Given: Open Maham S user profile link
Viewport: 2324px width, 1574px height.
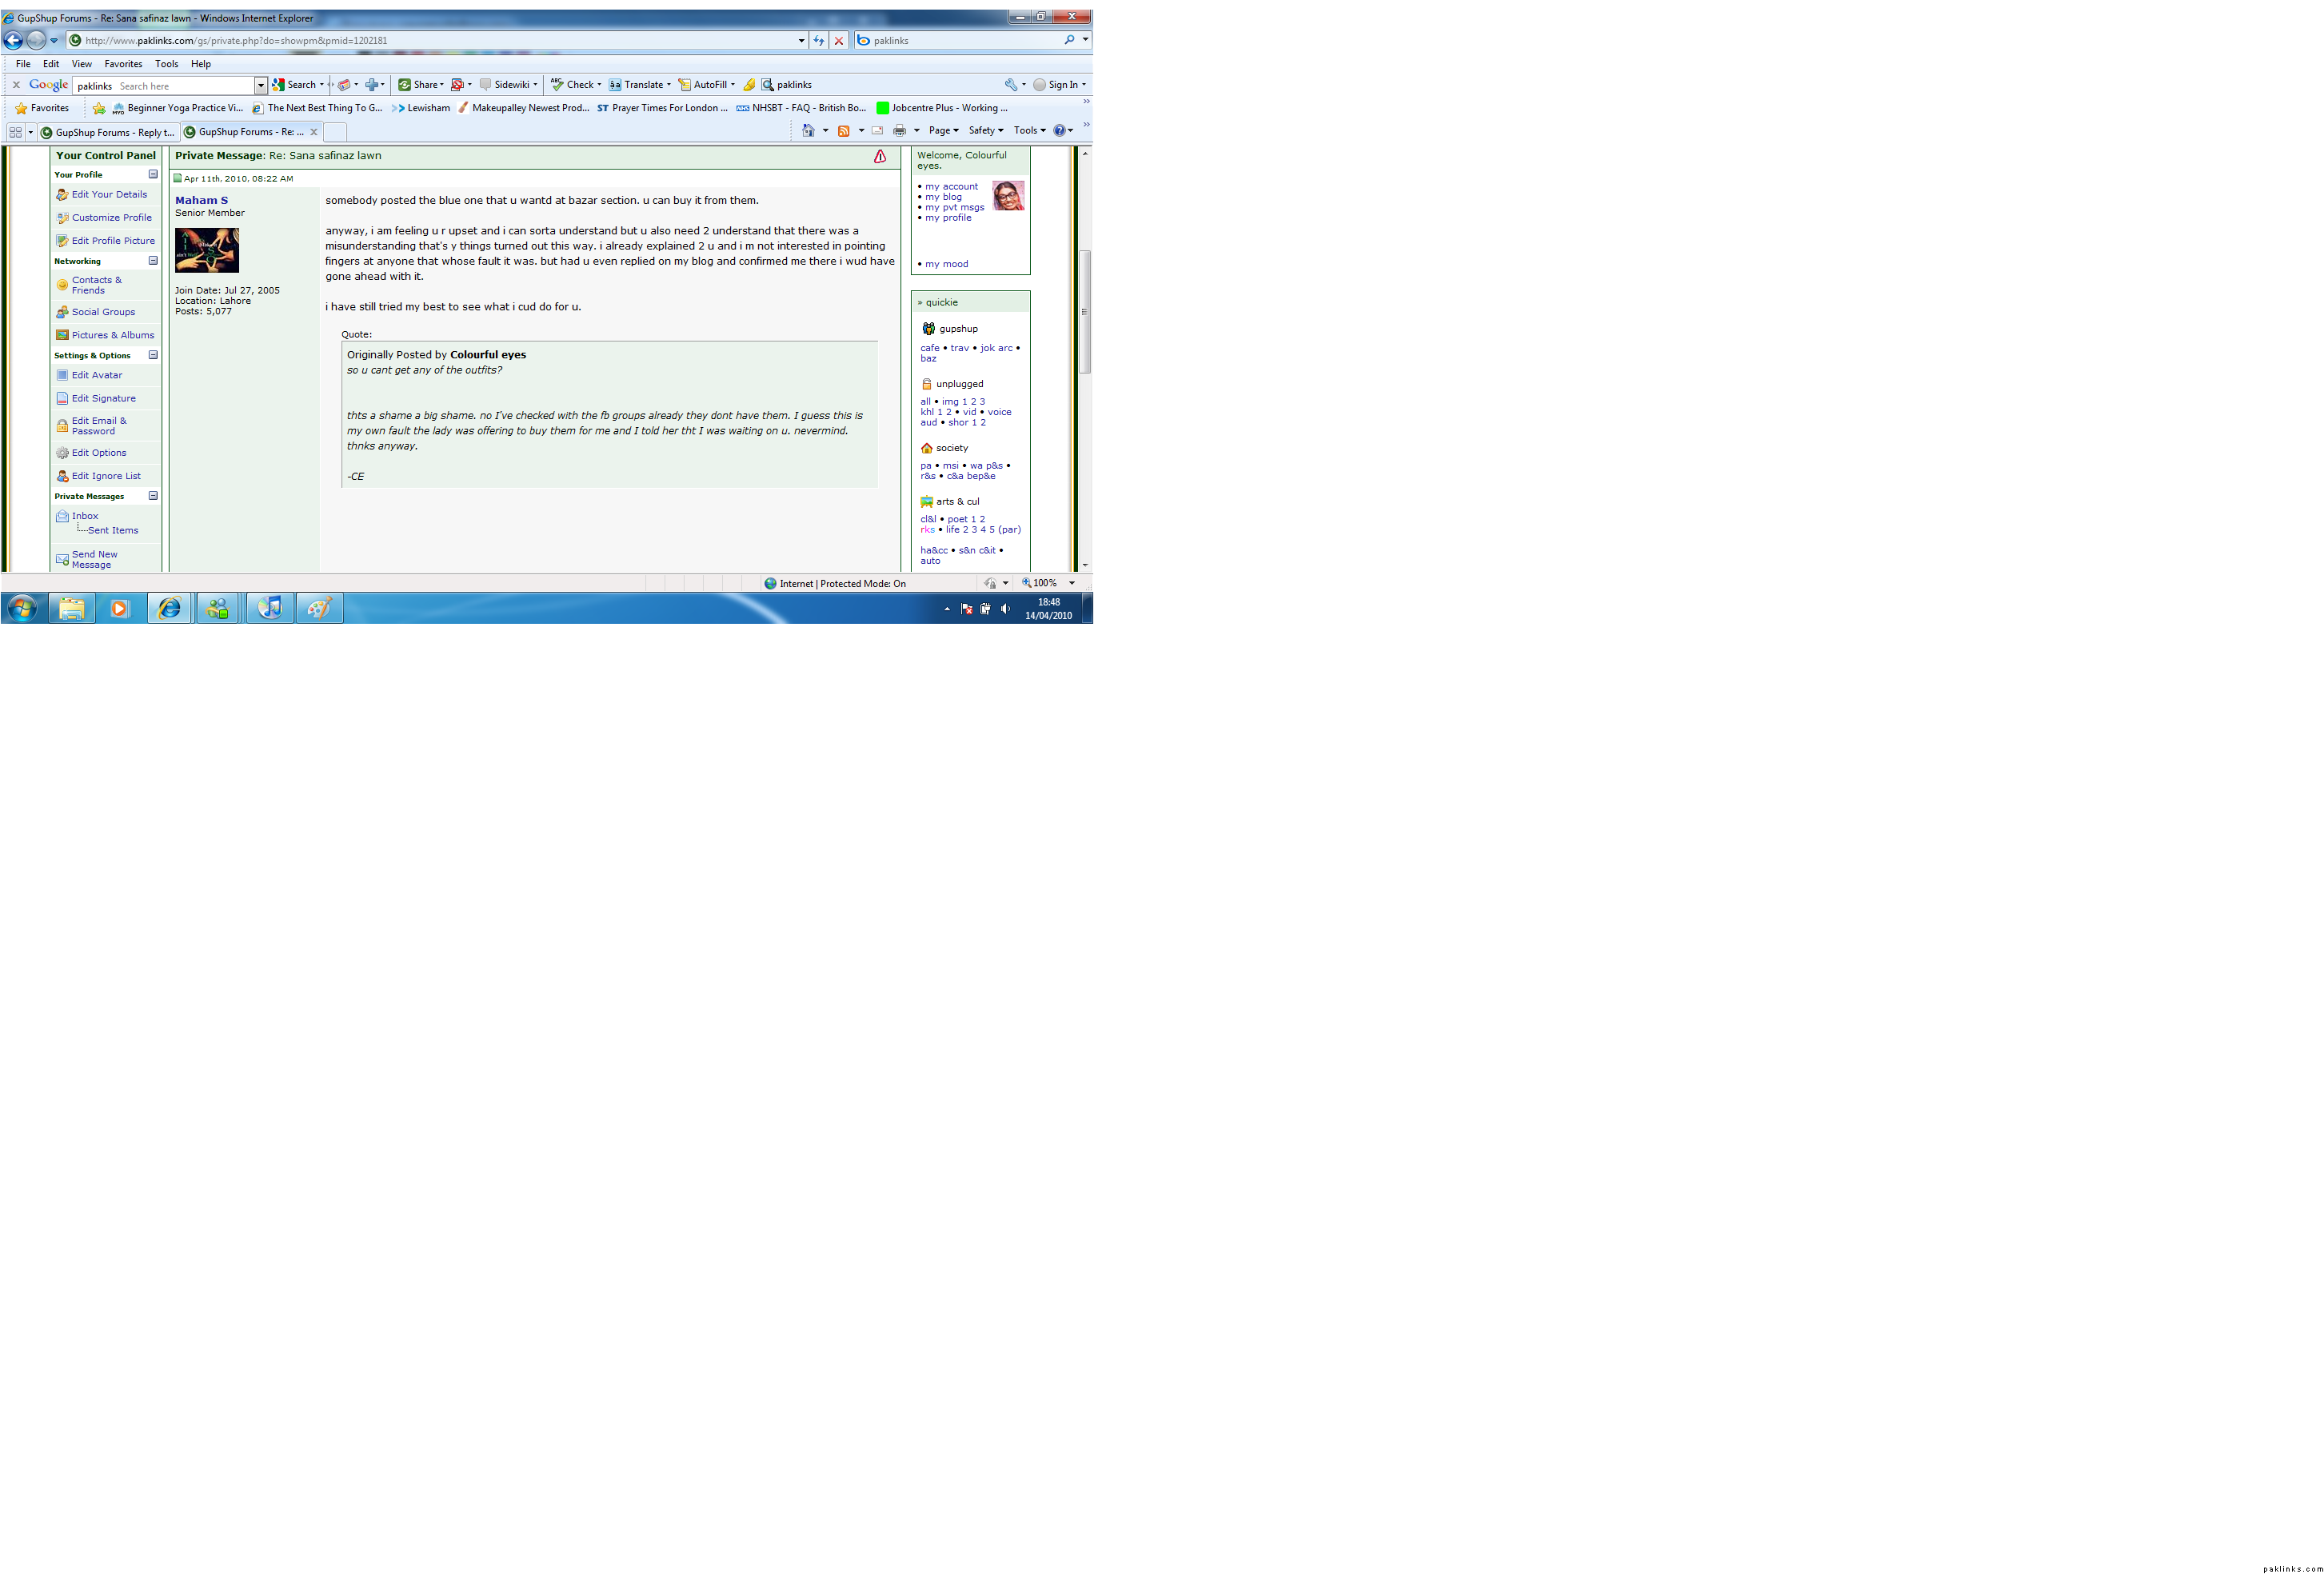Looking at the screenshot, I should click(201, 200).
